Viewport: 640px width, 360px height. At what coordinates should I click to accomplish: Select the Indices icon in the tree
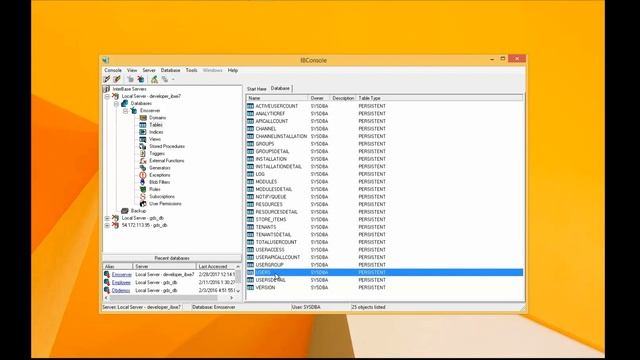(143, 132)
